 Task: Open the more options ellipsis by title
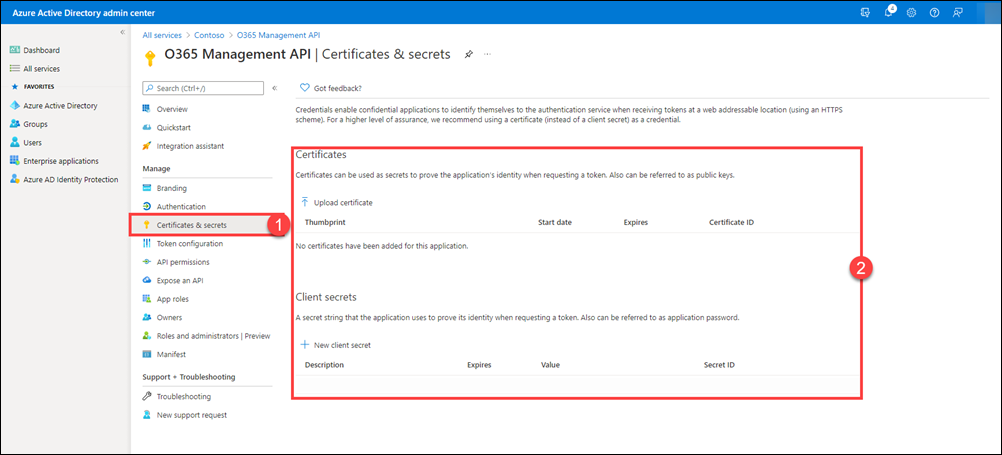[487, 54]
